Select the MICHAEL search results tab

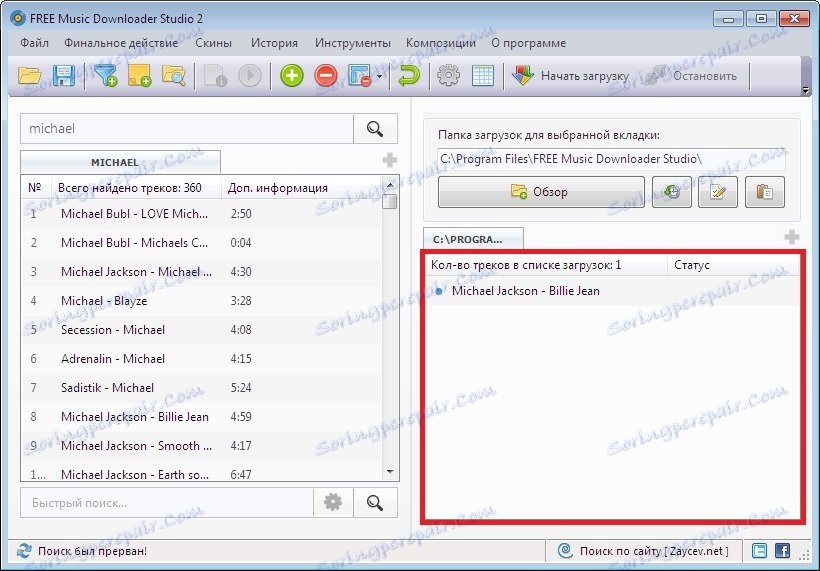coord(120,162)
